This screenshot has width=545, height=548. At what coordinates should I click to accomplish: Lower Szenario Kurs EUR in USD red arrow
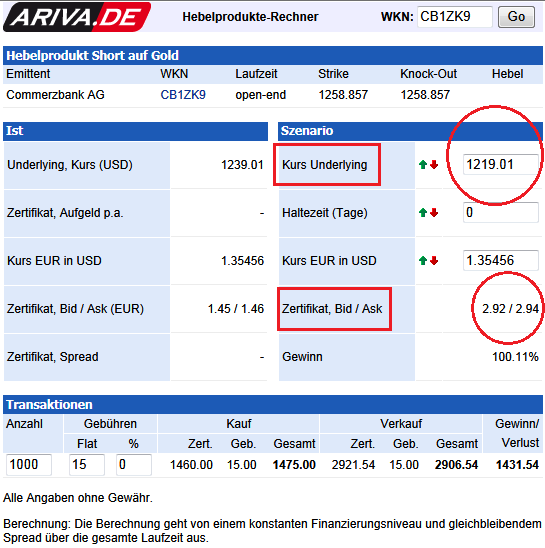click(434, 260)
